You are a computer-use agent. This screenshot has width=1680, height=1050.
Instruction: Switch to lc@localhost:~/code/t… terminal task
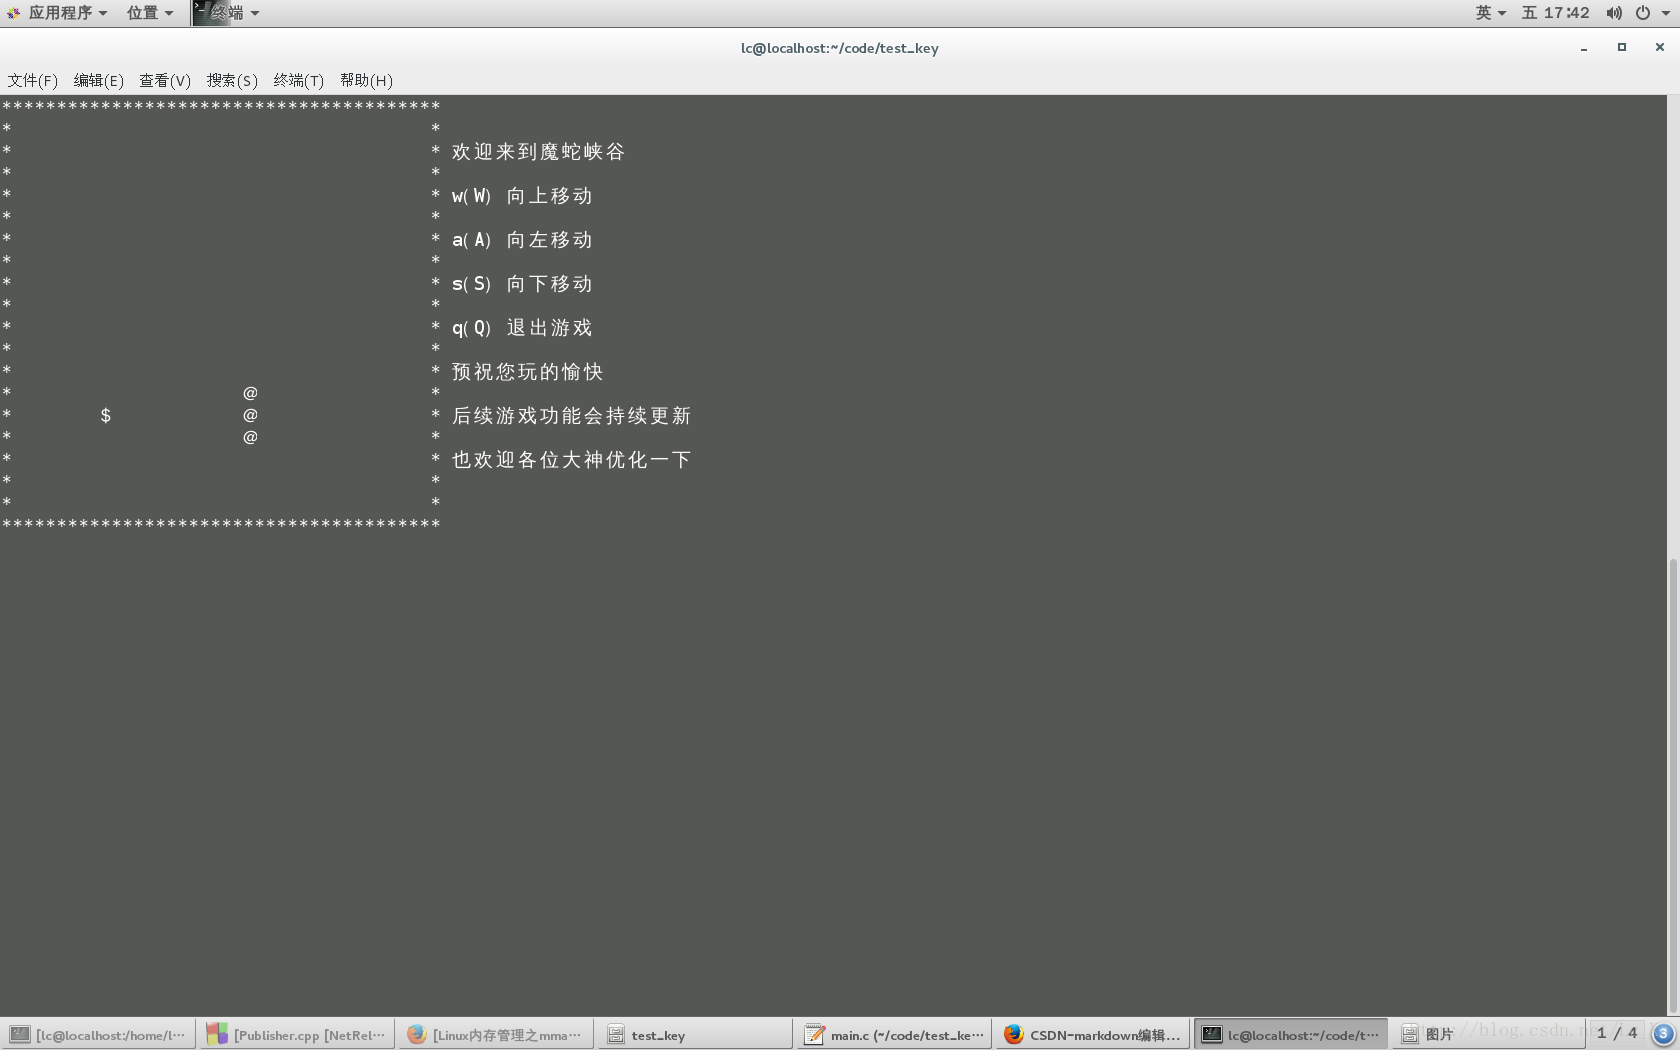[1291, 1035]
